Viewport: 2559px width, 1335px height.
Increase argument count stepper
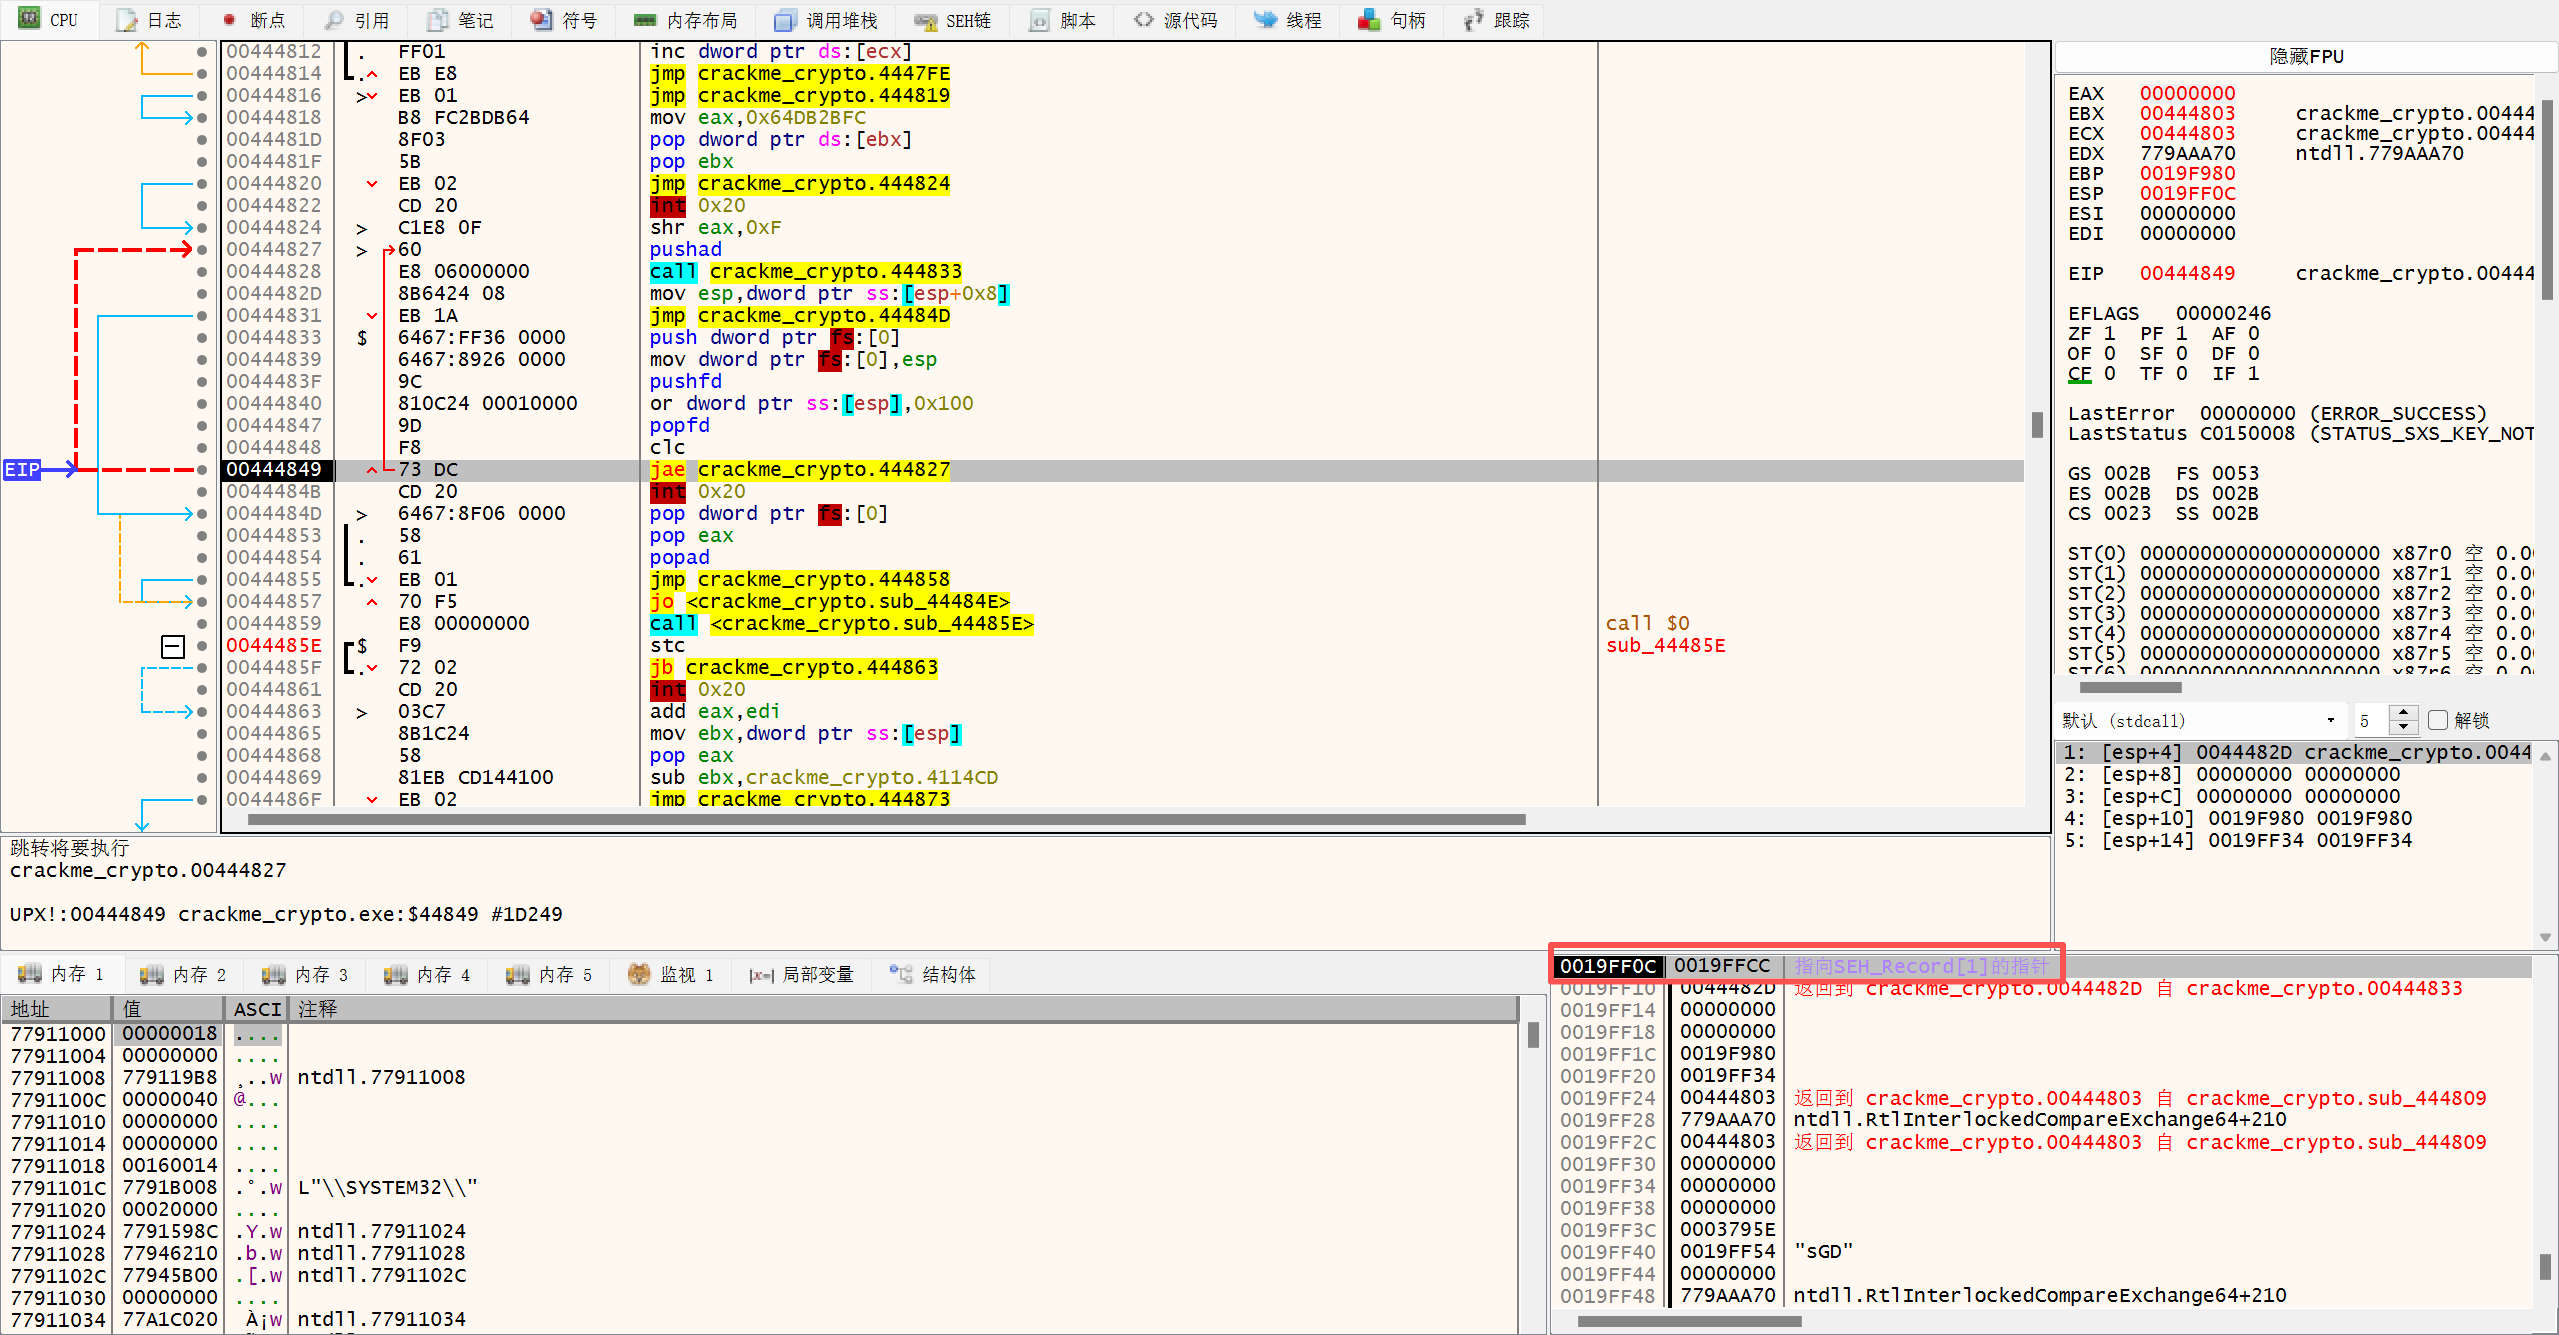pos(2403,713)
